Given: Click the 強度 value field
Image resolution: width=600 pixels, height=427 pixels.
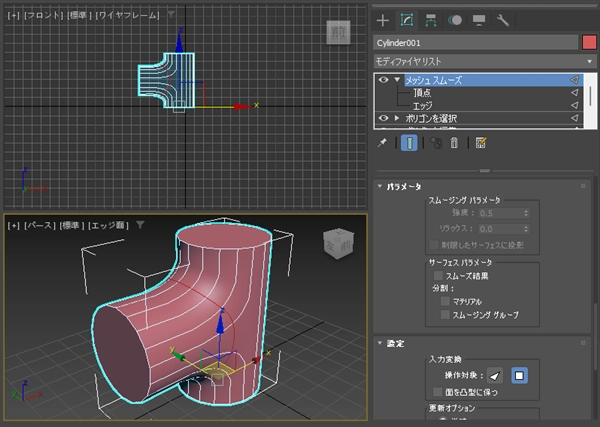Looking at the screenshot, I should pos(499,213).
